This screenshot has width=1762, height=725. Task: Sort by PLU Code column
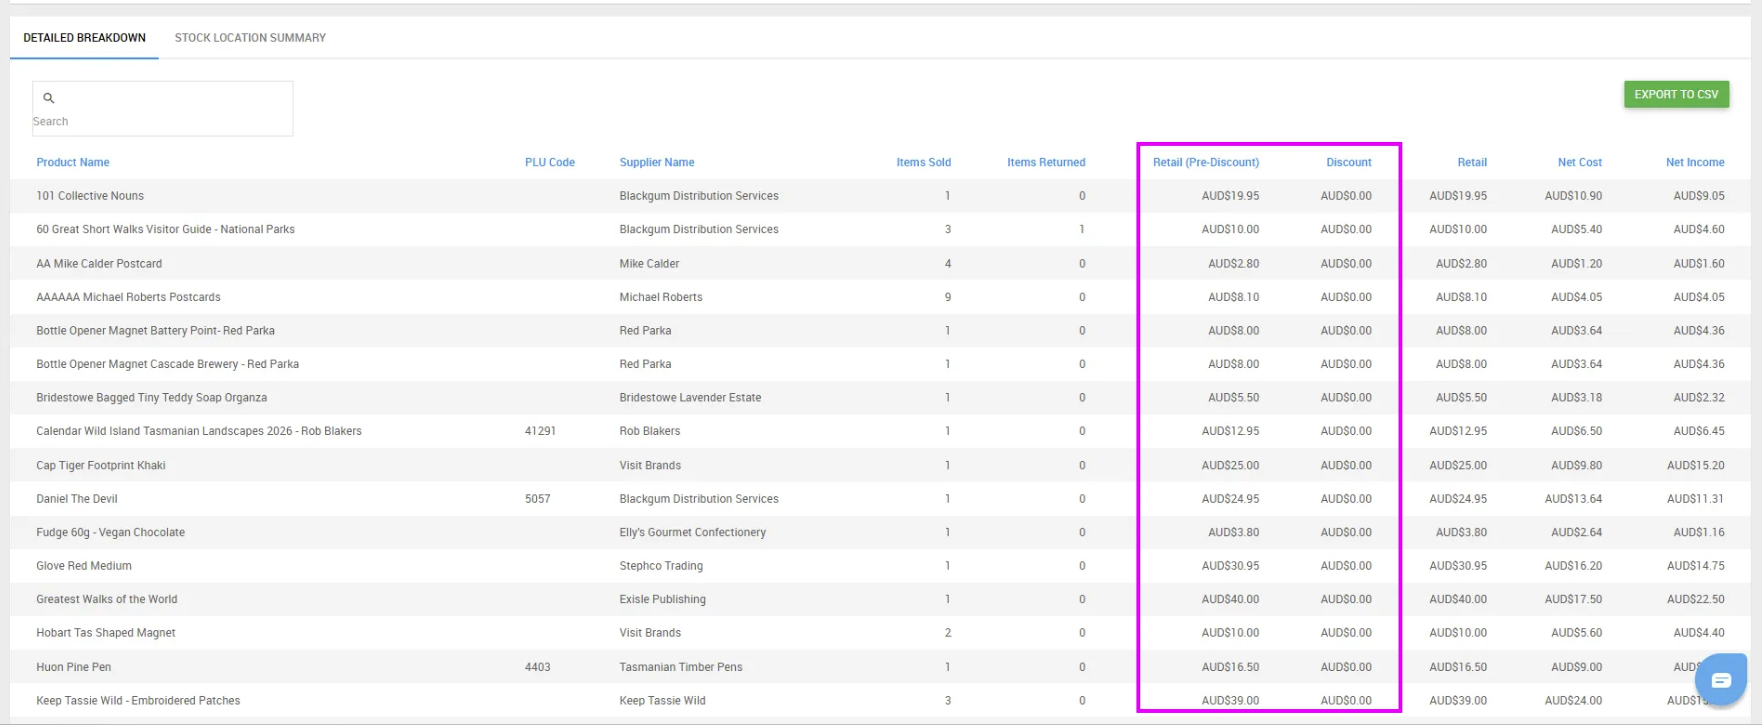550,162
